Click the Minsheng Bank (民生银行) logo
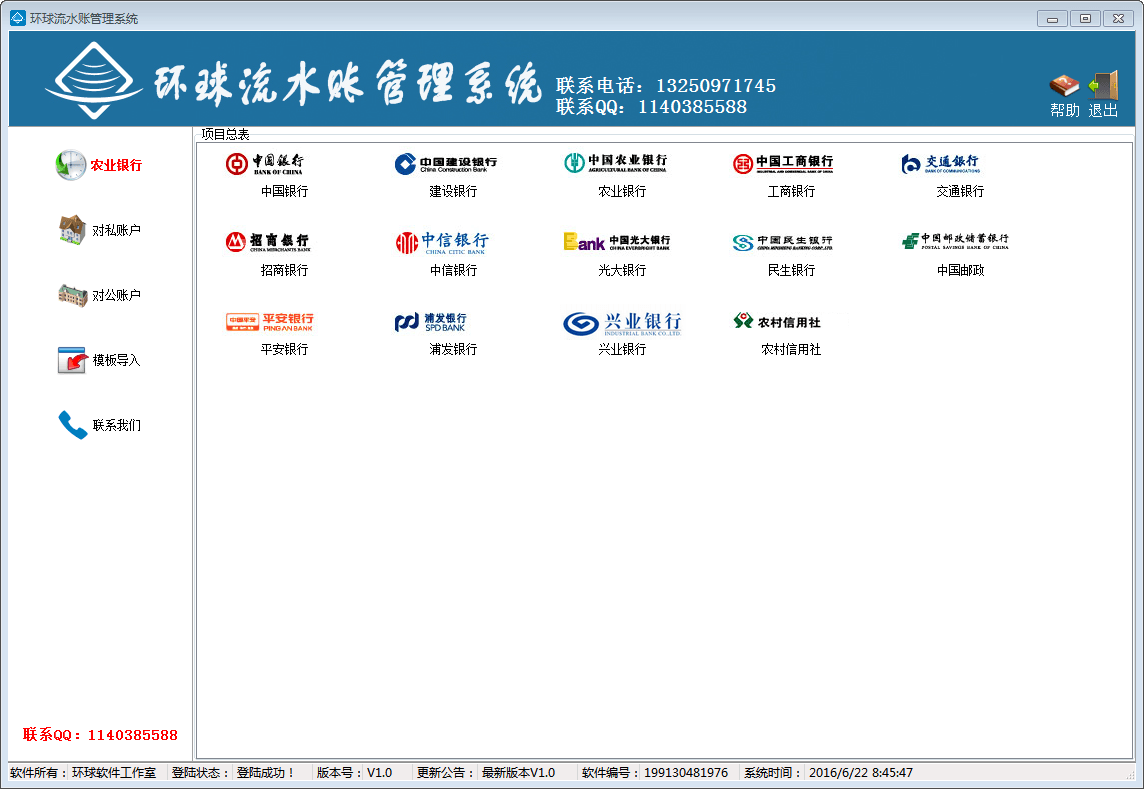 (783, 242)
